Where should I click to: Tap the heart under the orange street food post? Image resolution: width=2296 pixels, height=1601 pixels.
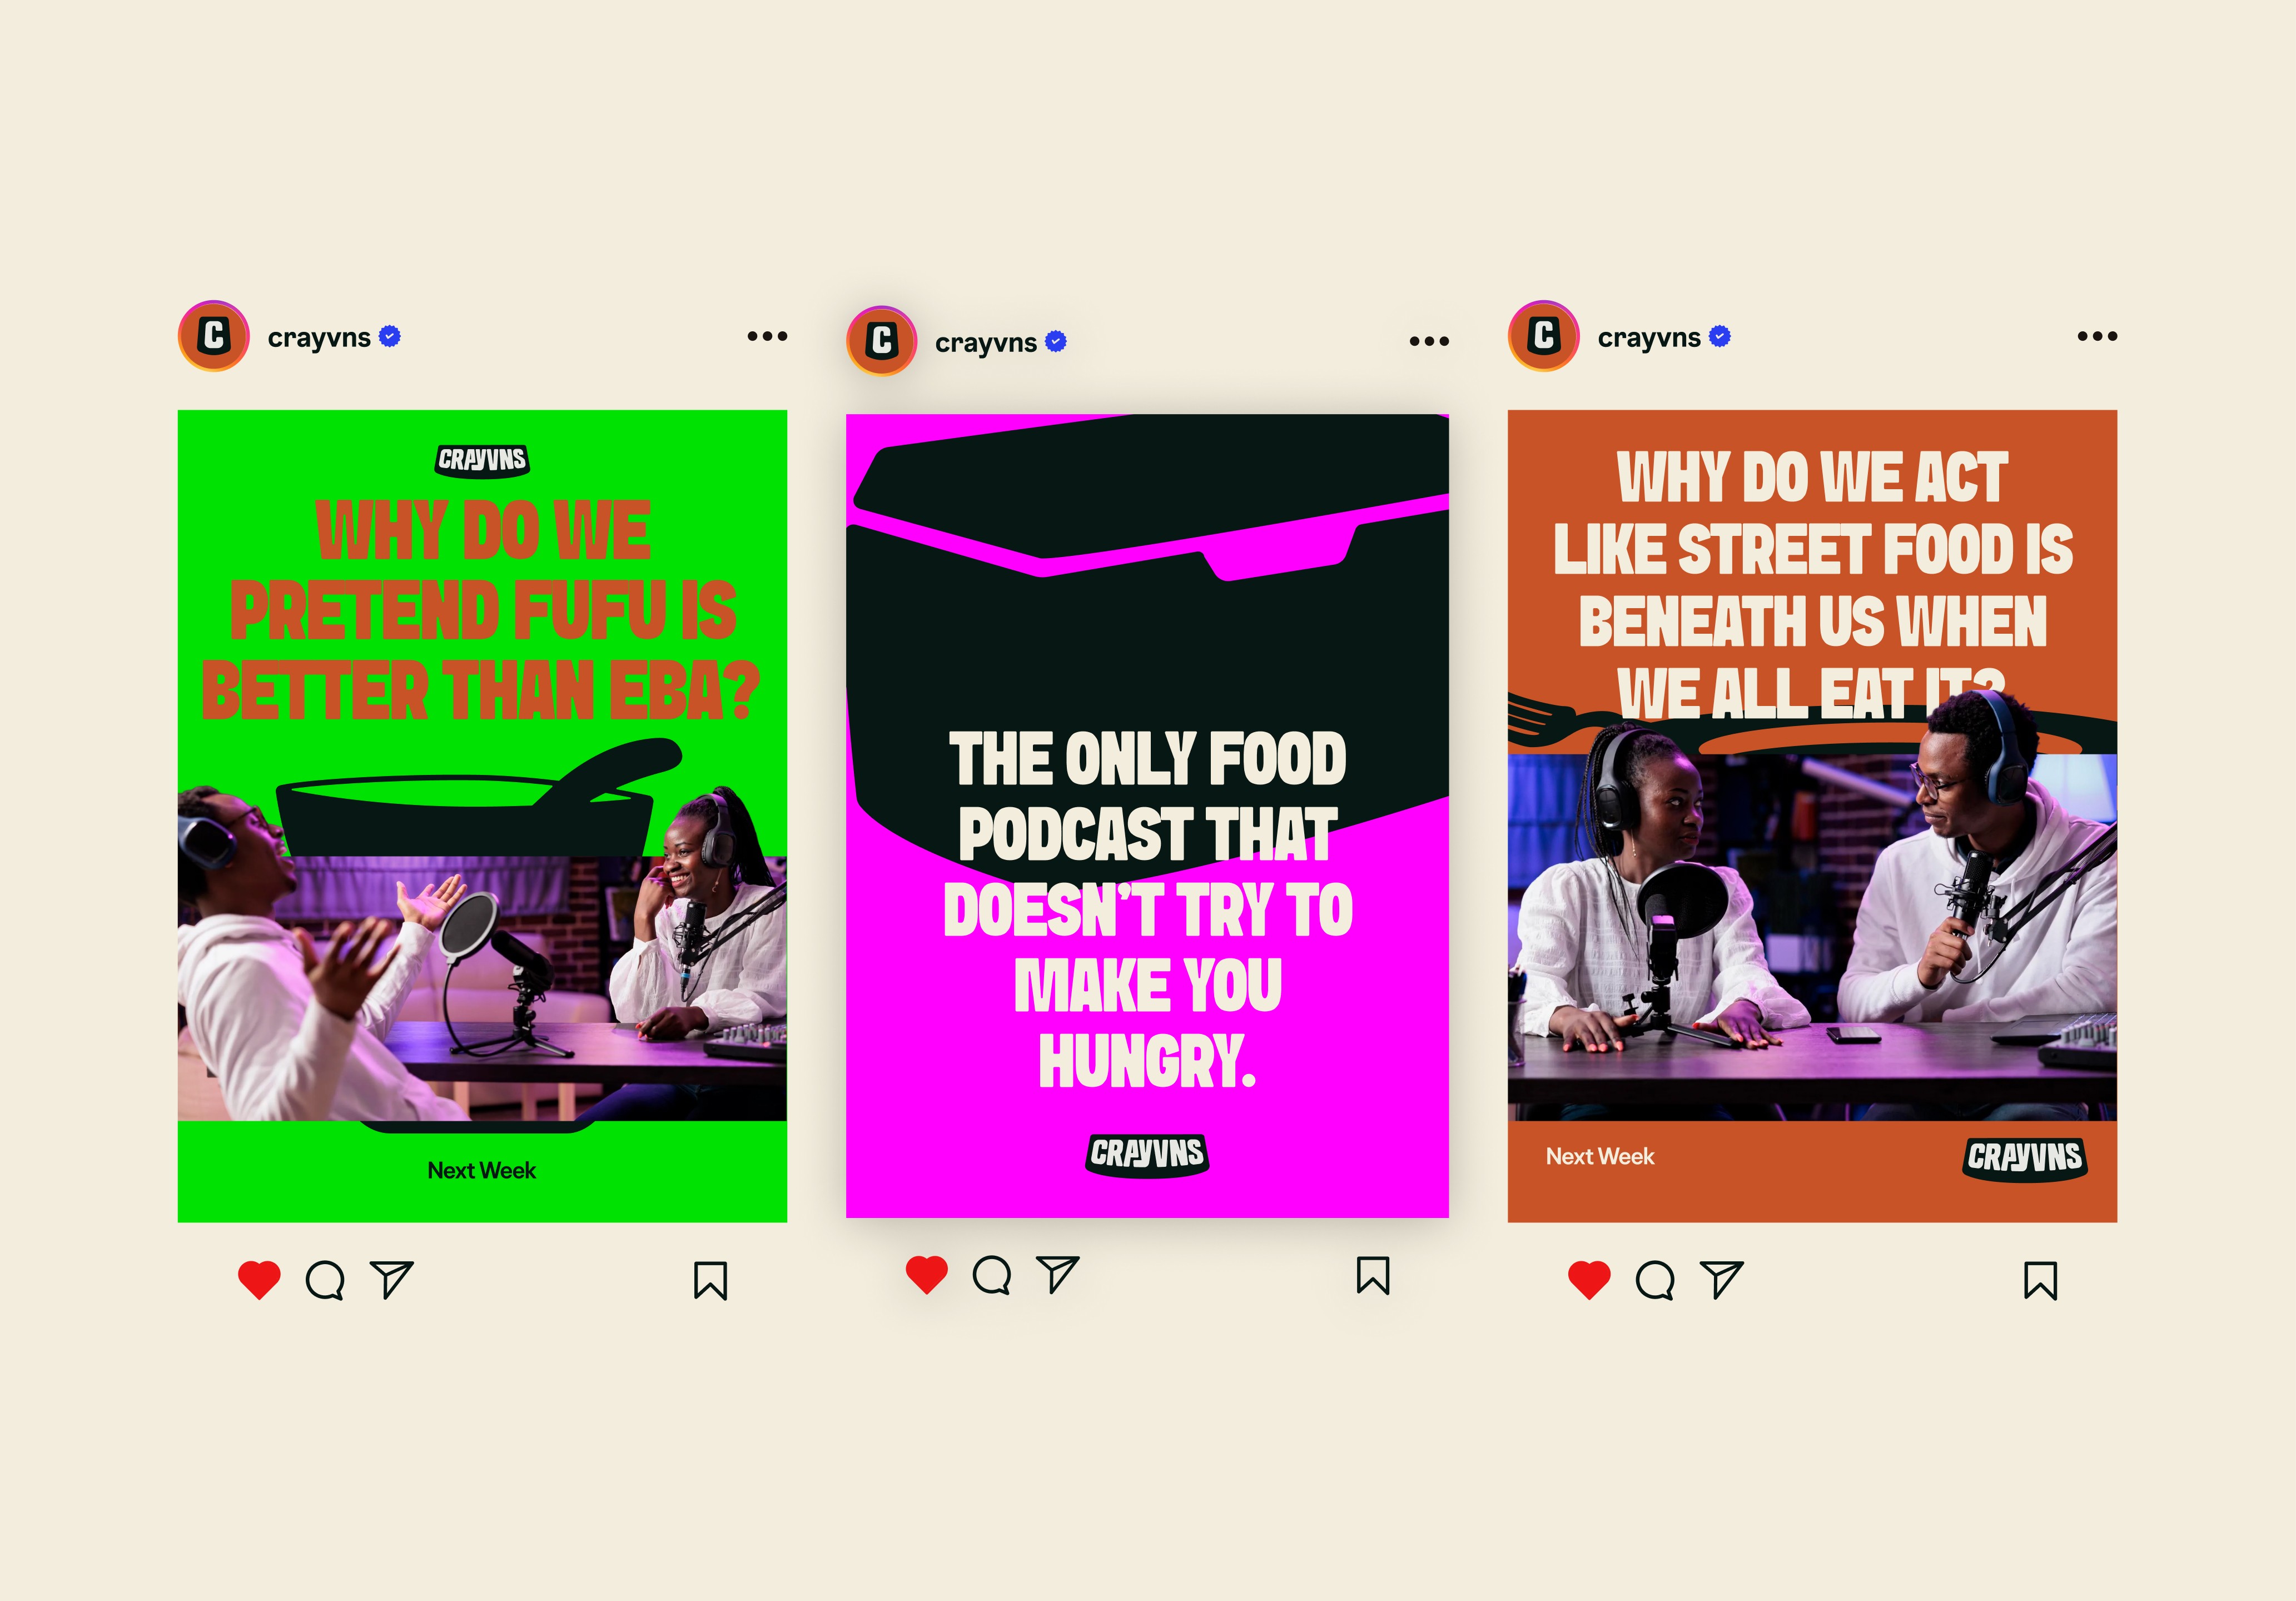point(1589,1280)
